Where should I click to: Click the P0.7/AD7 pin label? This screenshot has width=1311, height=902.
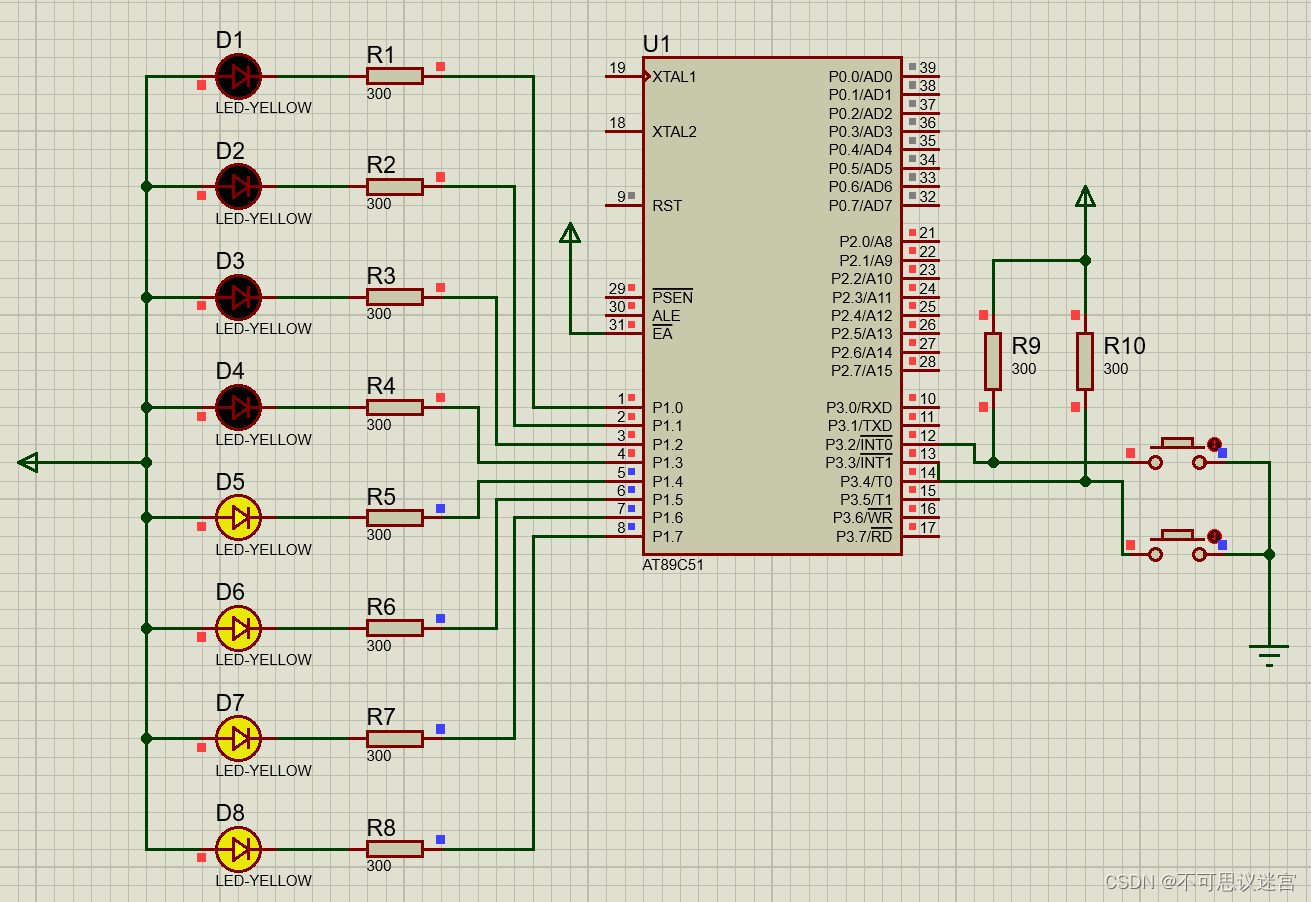tap(860, 205)
